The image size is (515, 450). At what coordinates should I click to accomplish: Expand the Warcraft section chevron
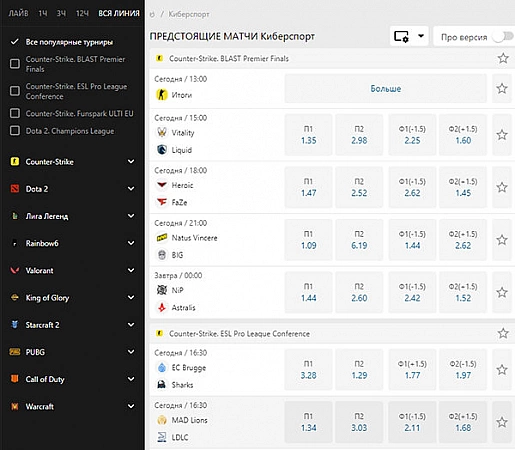pos(131,406)
